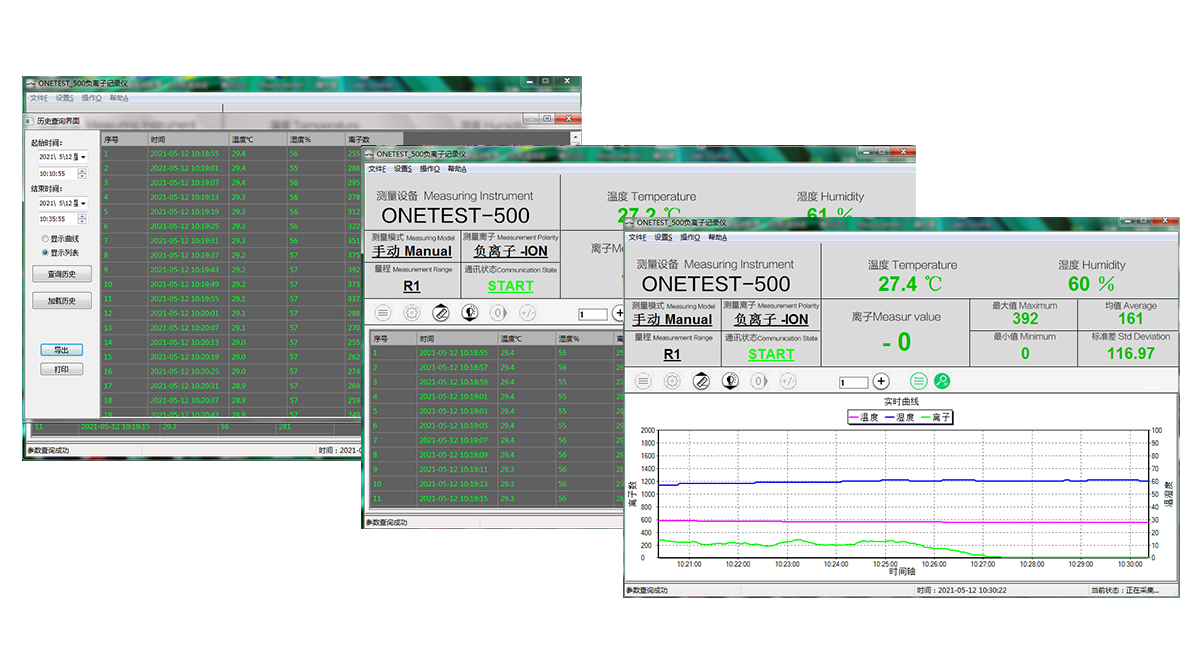This screenshot has height=650, width=1200.
Task: Click the backlight bulb icon in front toolbar
Action: click(x=731, y=381)
